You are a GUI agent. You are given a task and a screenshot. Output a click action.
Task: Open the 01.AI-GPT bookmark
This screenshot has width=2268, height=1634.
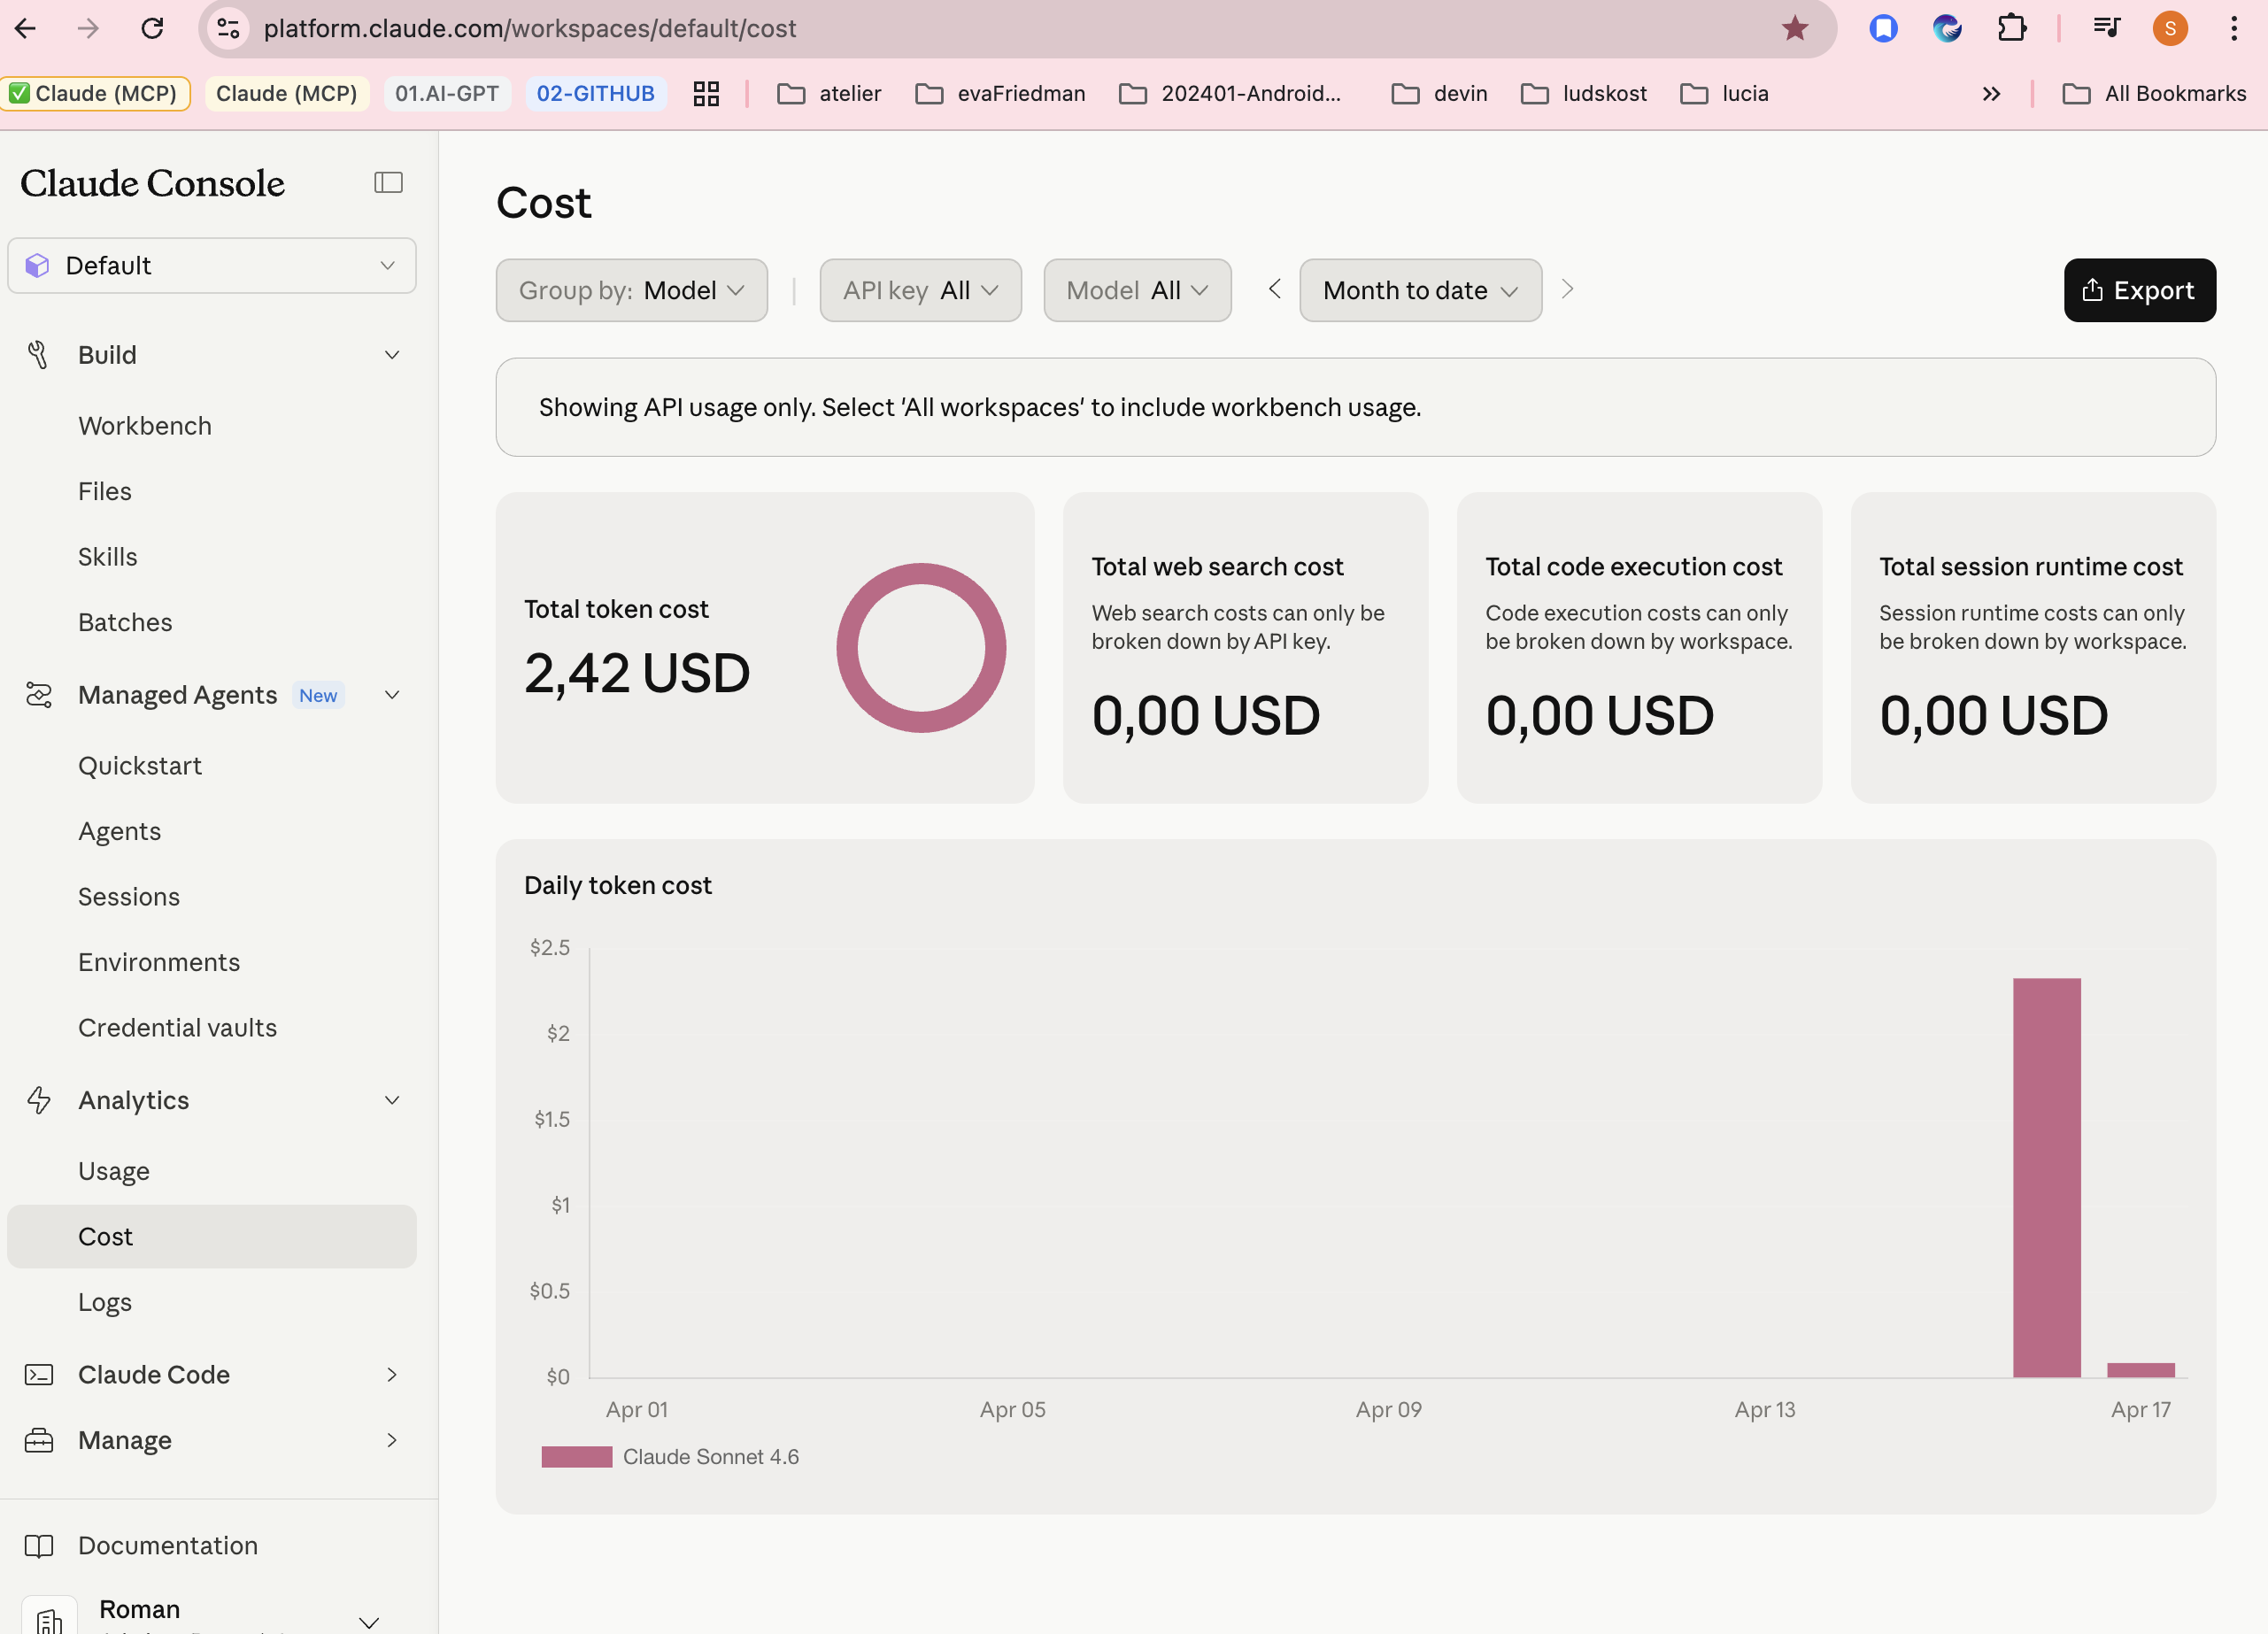tap(447, 94)
